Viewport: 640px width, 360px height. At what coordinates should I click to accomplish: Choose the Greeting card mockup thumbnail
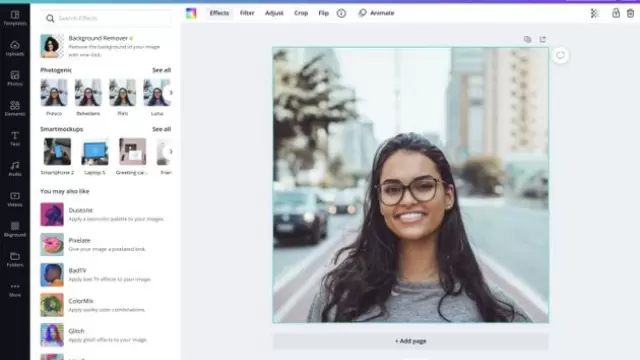pos(132,151)
